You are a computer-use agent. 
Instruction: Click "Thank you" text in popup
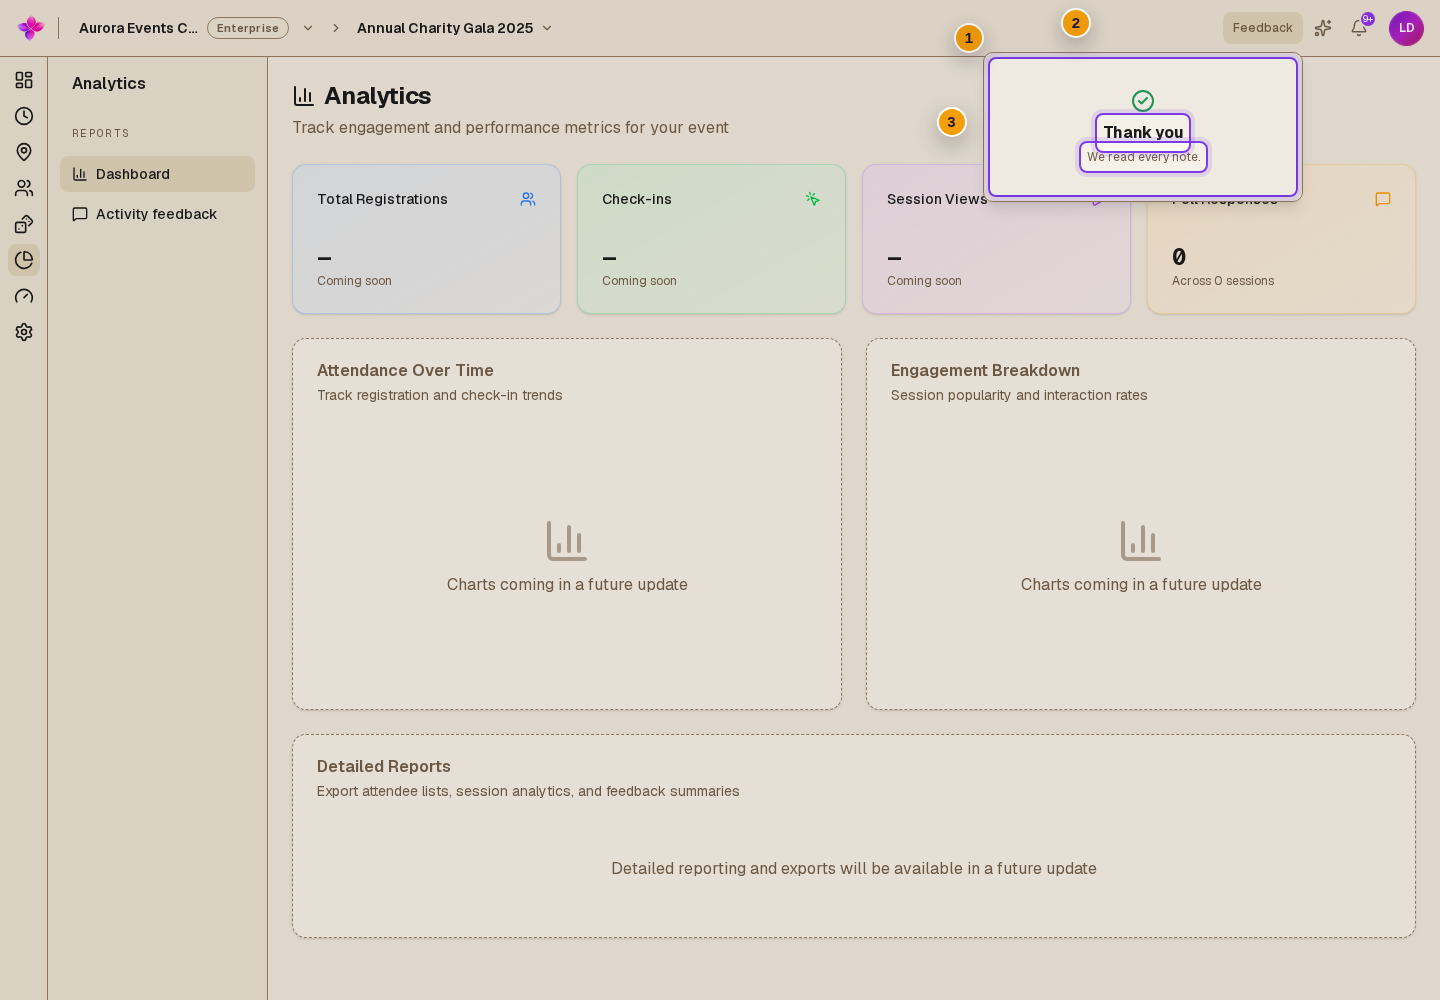tap(1143, 132)
